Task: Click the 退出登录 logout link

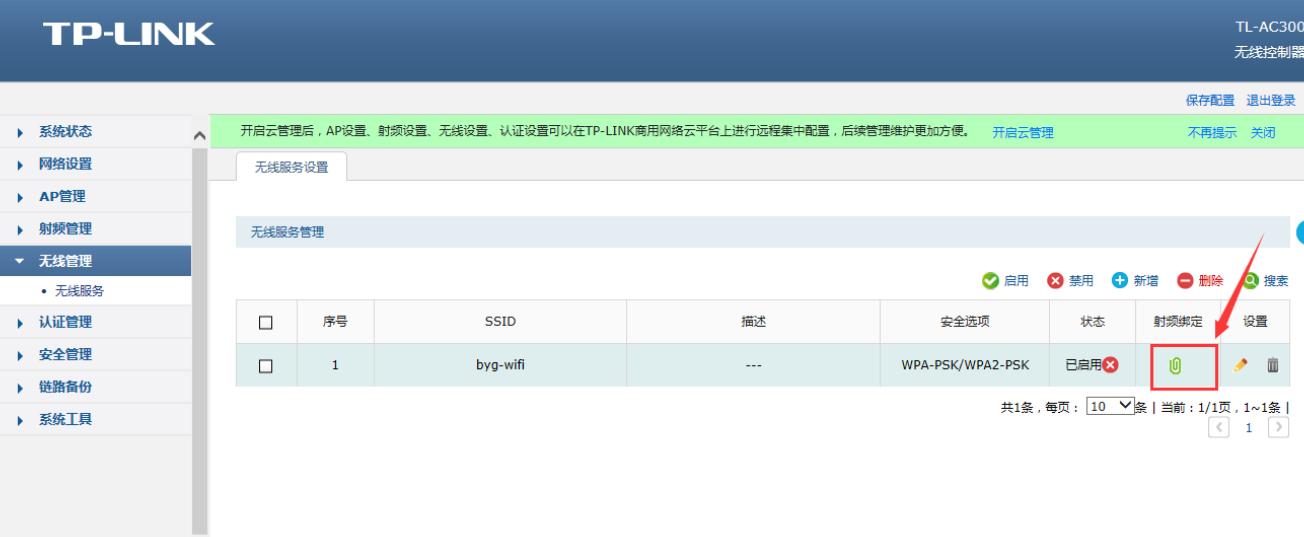Action: tap(1271, 100)
